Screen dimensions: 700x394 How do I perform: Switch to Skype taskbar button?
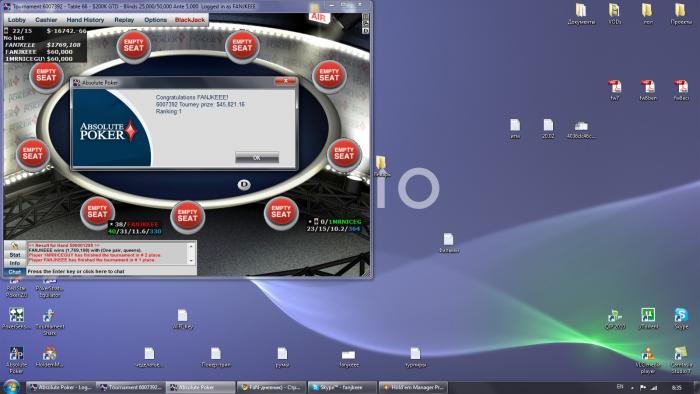(342, 387)
